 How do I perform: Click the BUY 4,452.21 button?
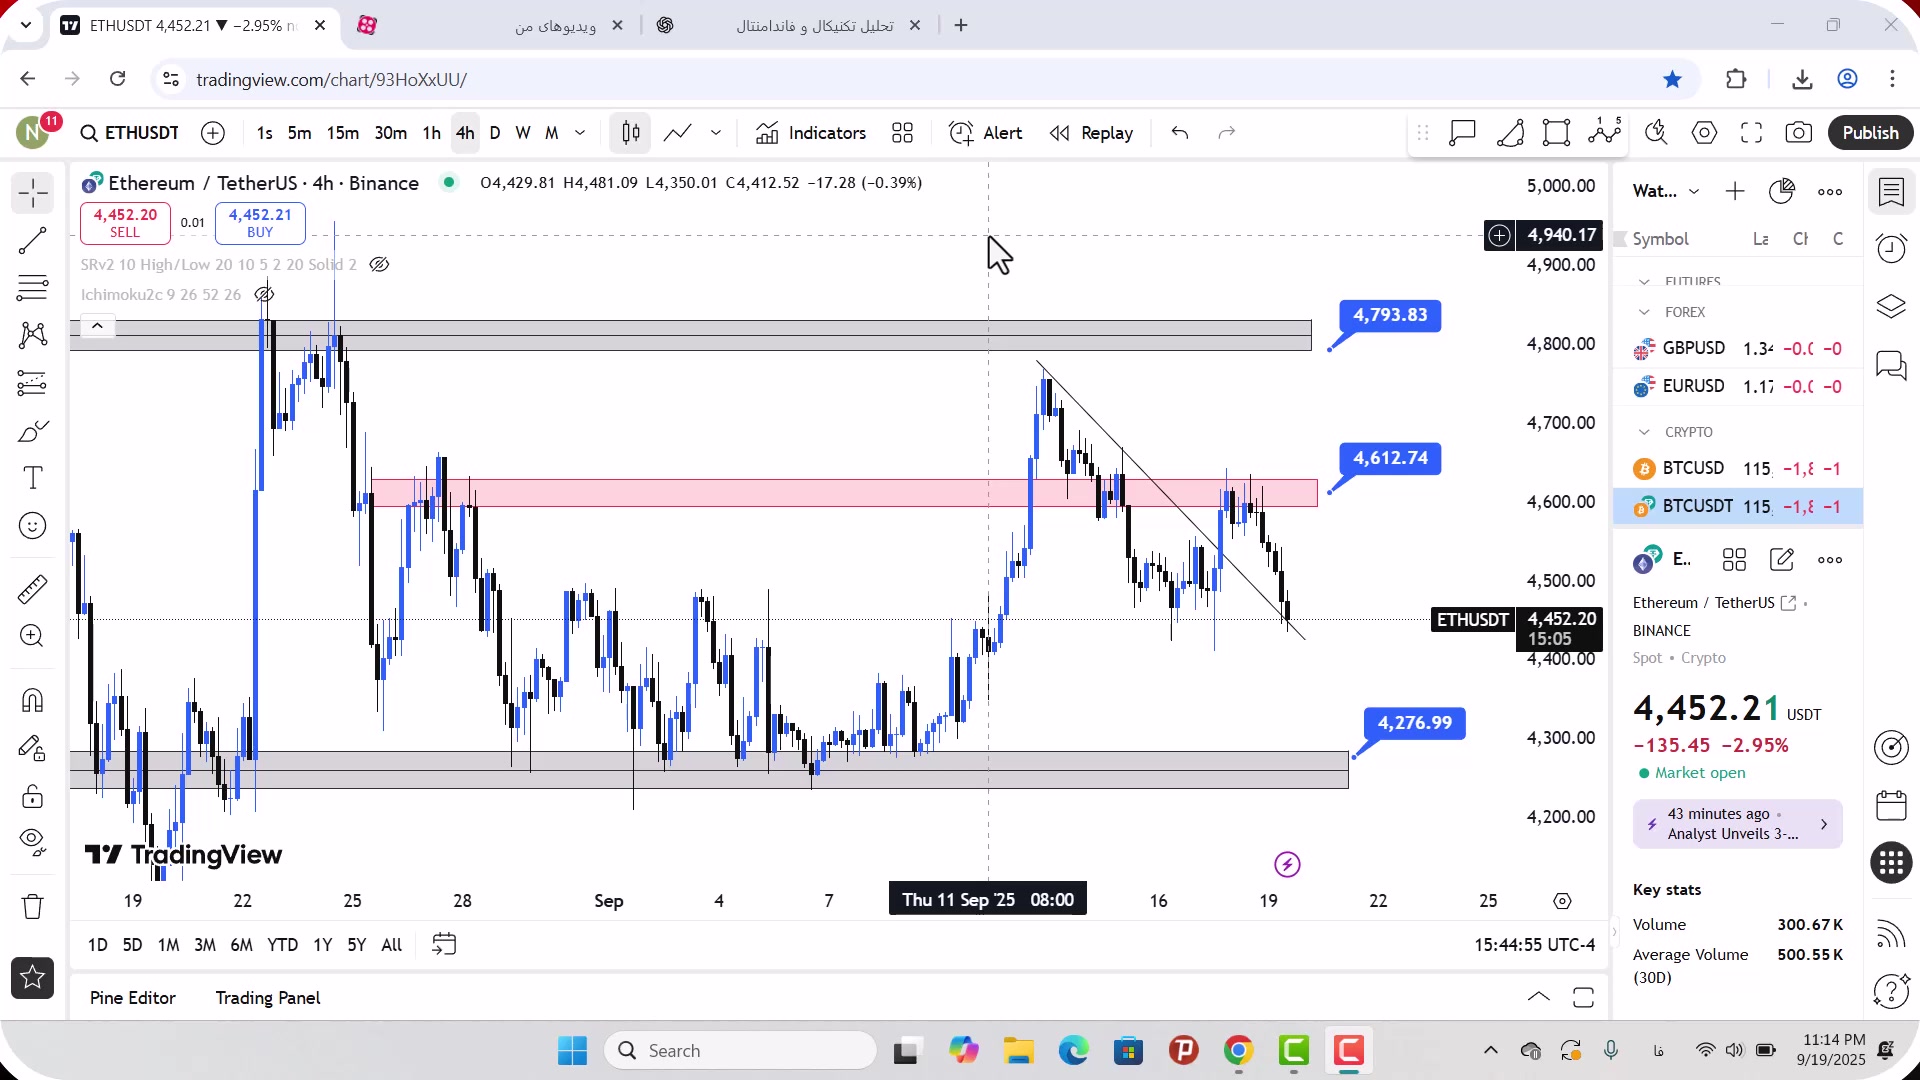click(x=260, y=223)
